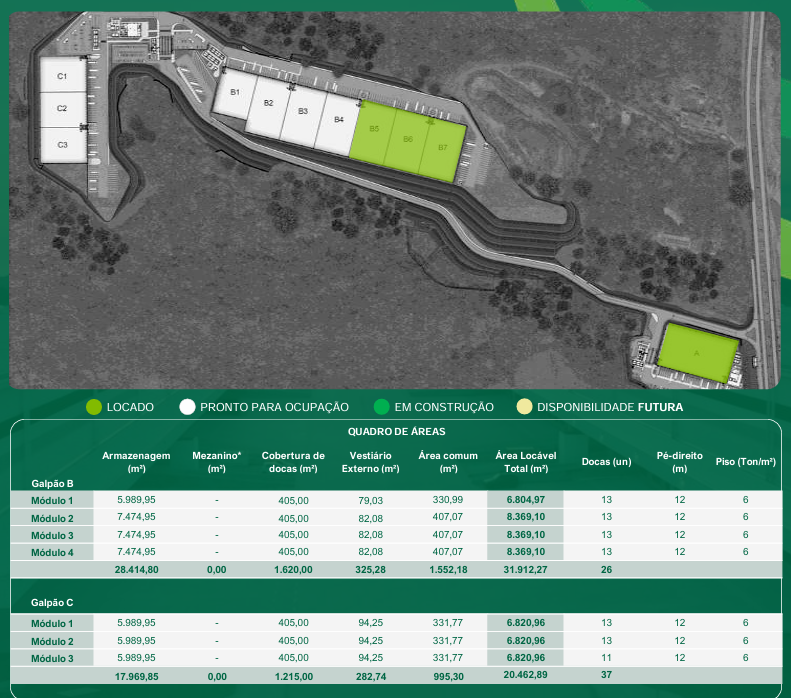Click the QUADRO DE ÁREAS table title

396,432
